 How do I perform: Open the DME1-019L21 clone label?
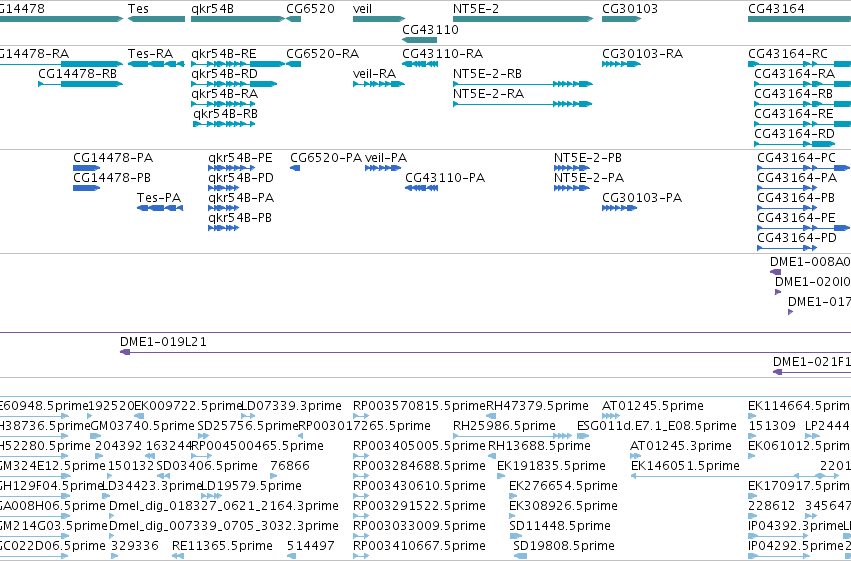tap(163, 342)
